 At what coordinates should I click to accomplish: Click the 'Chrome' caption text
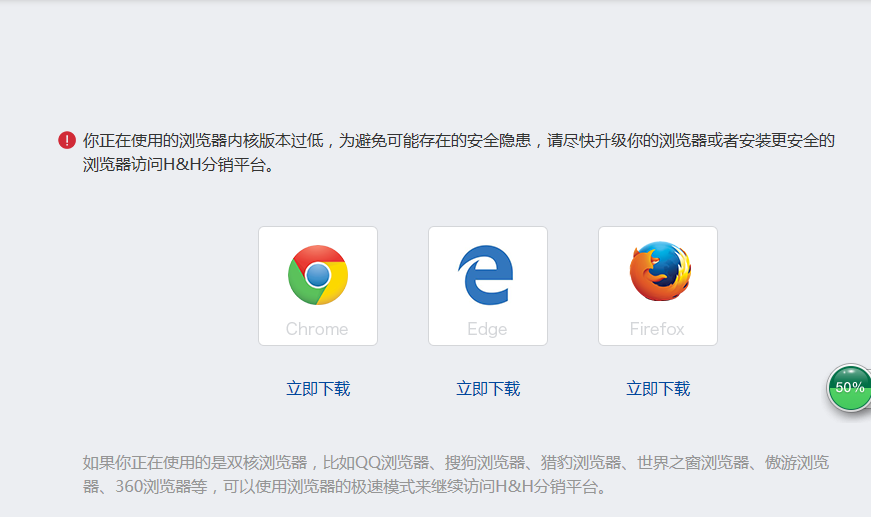[x=317, y=329]
